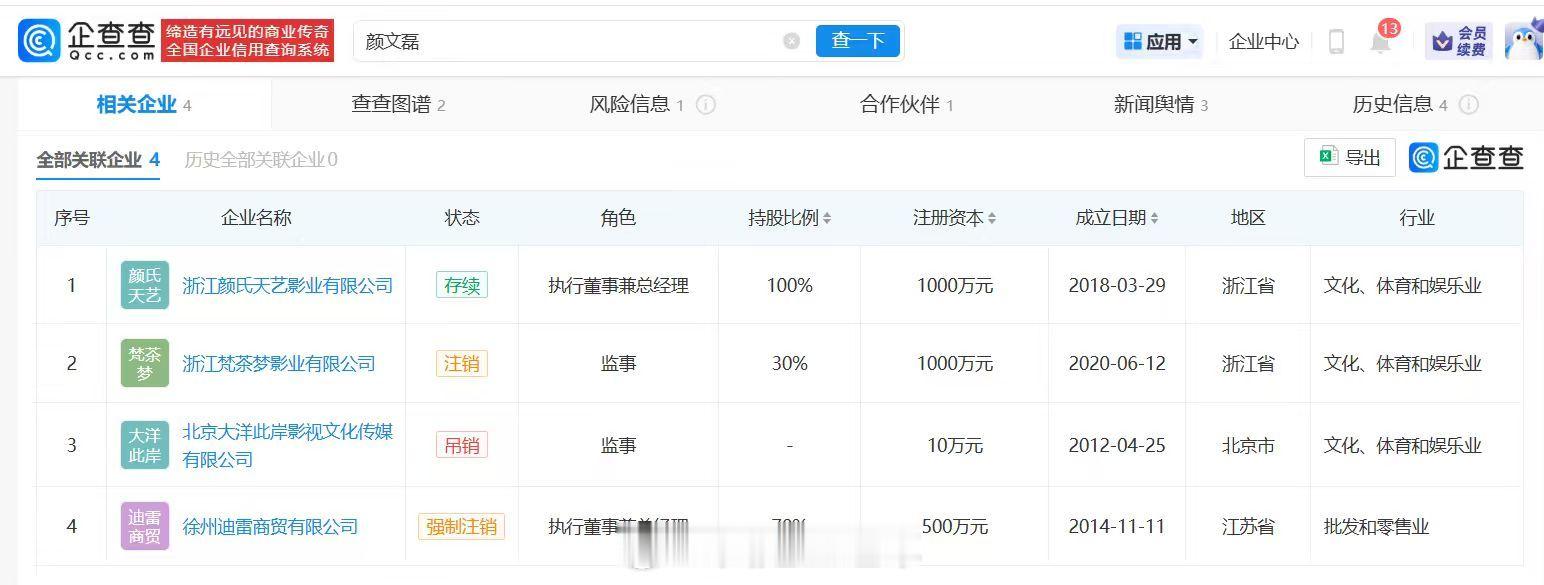Click the mobile phone icon in the header
1544x585 pixels.
1336,41
